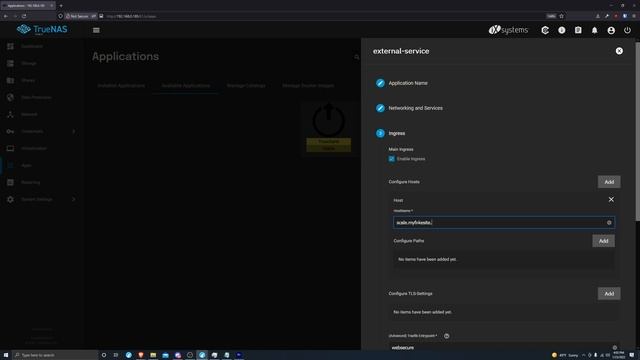Expand the Credentials sidebar submenu arrow
Image resolution: width=640 pixels, height=360 pixels.
tap(74, 131)
